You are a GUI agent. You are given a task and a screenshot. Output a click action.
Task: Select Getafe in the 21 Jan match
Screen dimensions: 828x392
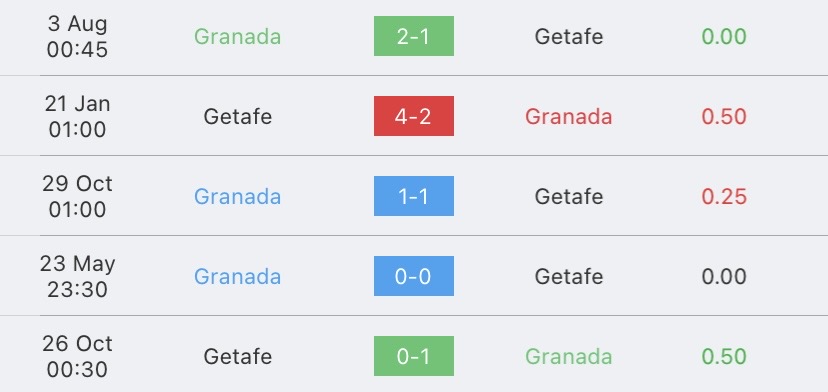pos(238,116)
